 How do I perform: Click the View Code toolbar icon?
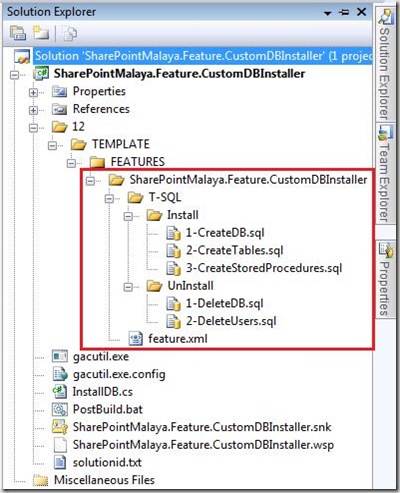(x=70, y=34)
